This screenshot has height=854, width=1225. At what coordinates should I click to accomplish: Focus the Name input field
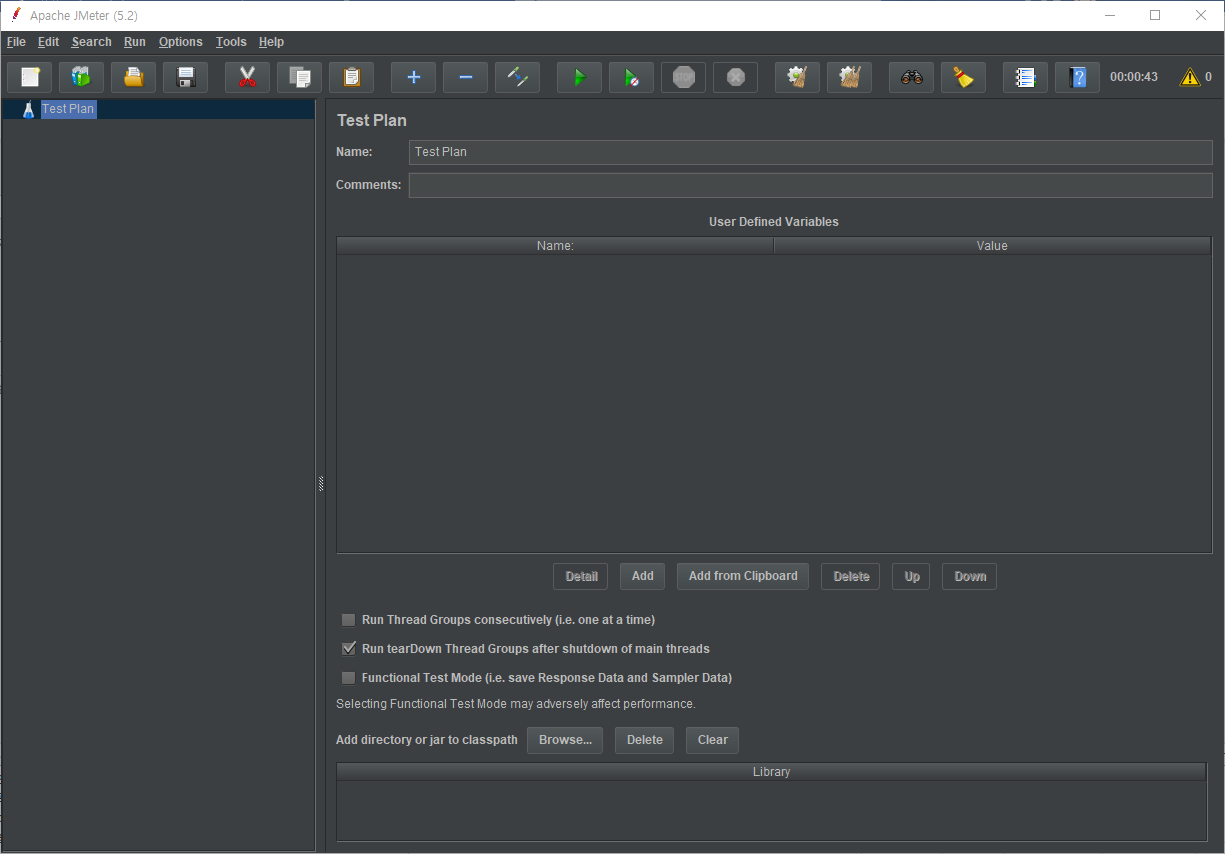[x=811, y=152]
